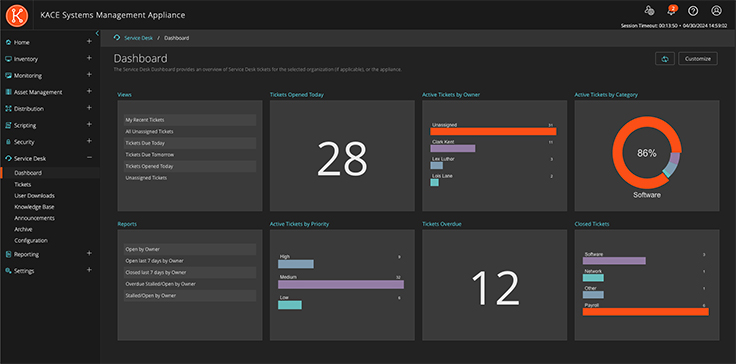Open the notifications bell icon

click(x=672, y=10)
